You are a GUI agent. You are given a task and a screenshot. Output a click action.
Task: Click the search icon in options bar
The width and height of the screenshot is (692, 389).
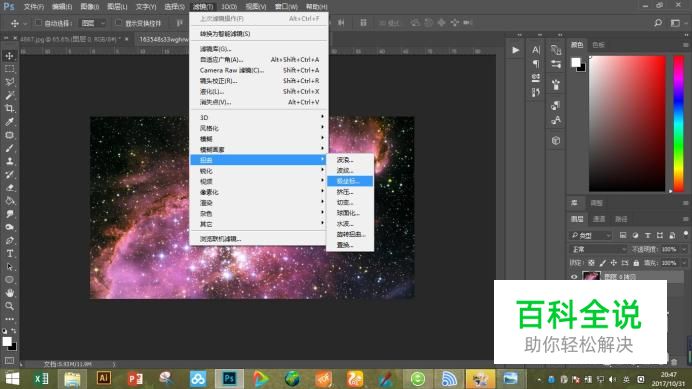point(658,23)
